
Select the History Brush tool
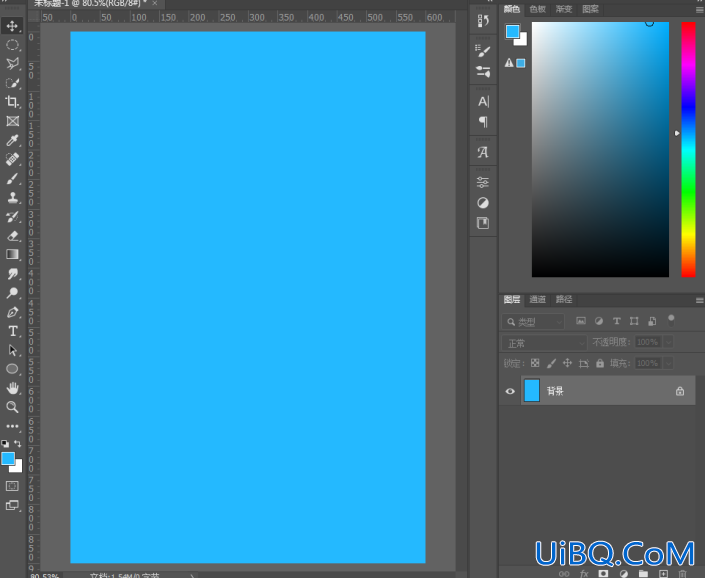[x=12, y=217]
